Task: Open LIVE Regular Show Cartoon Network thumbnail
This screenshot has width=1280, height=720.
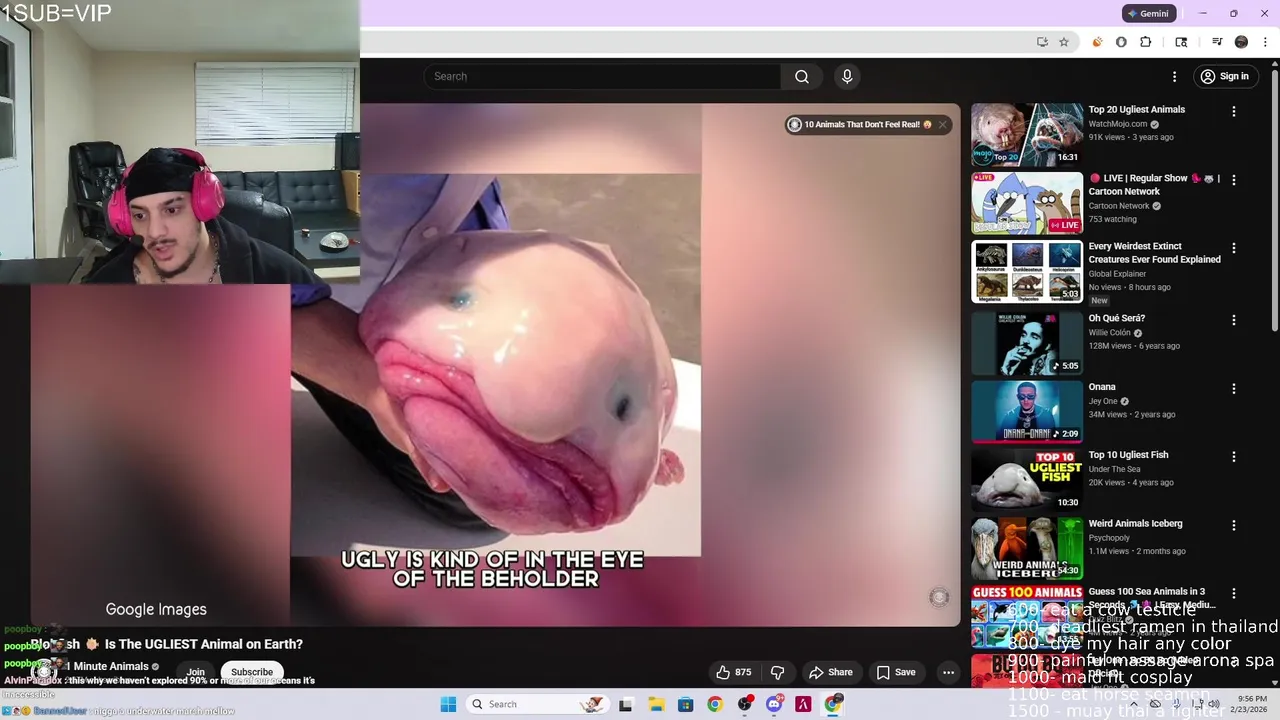Action: [1027, 203]
